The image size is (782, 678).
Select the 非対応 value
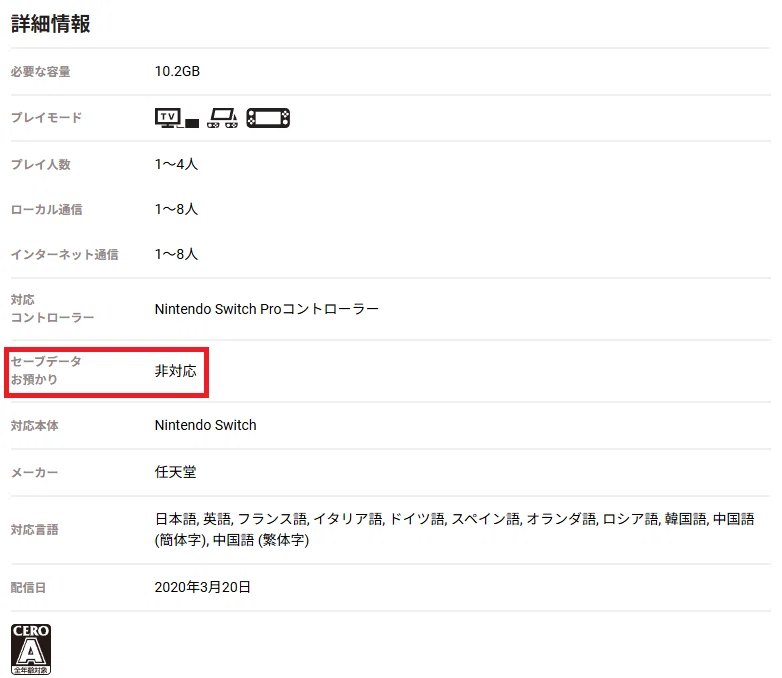(176, 371)
